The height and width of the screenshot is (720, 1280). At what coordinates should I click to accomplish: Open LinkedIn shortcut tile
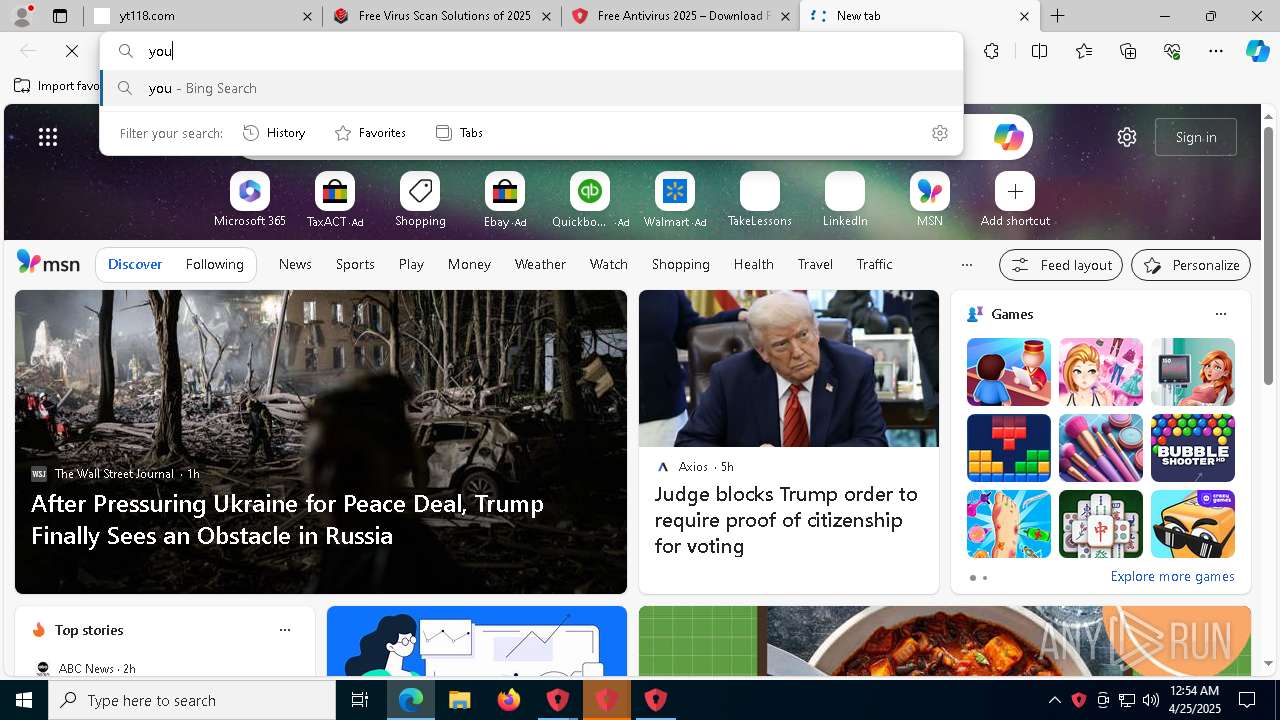pos(845,200)
